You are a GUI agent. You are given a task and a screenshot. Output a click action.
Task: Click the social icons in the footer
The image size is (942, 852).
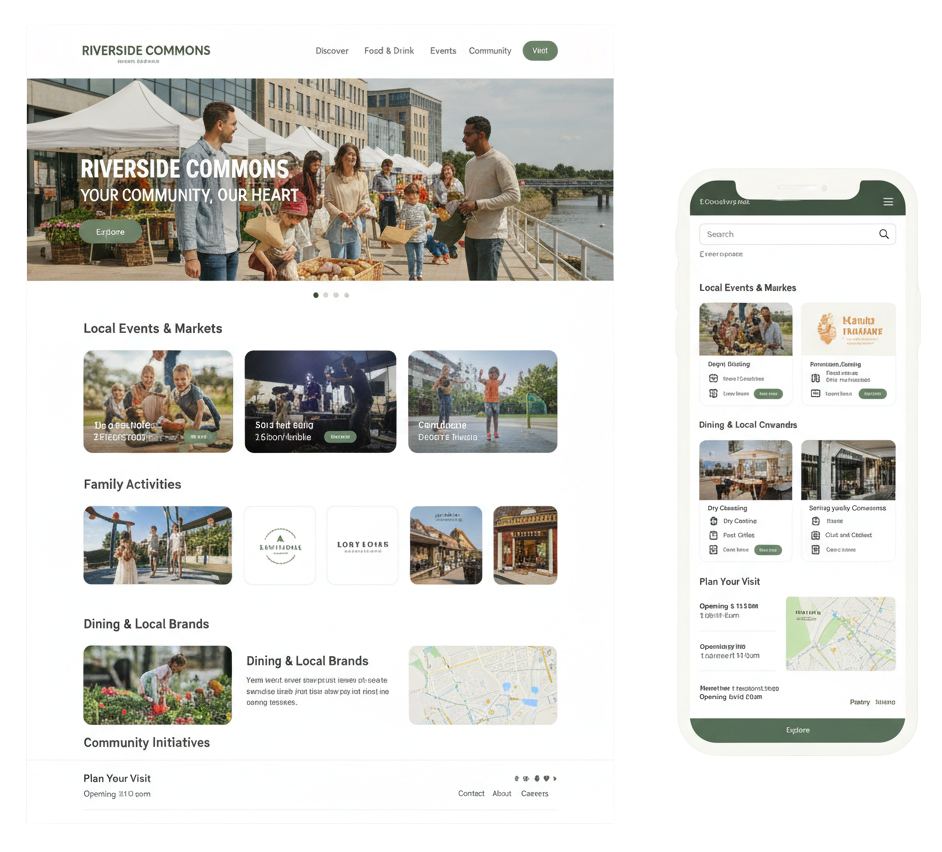(x=535, y=778)
